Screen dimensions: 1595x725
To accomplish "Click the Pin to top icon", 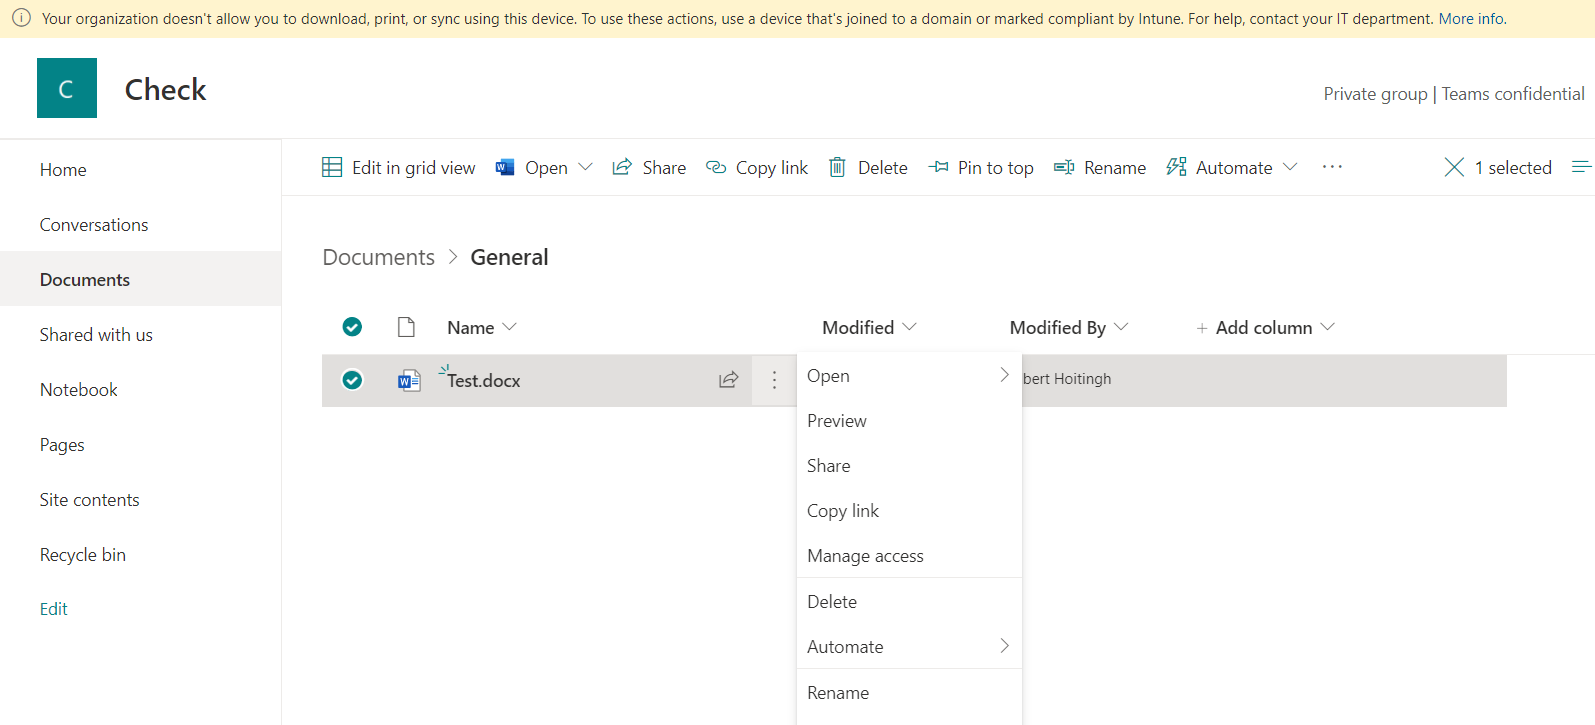I will click(938, 167).
